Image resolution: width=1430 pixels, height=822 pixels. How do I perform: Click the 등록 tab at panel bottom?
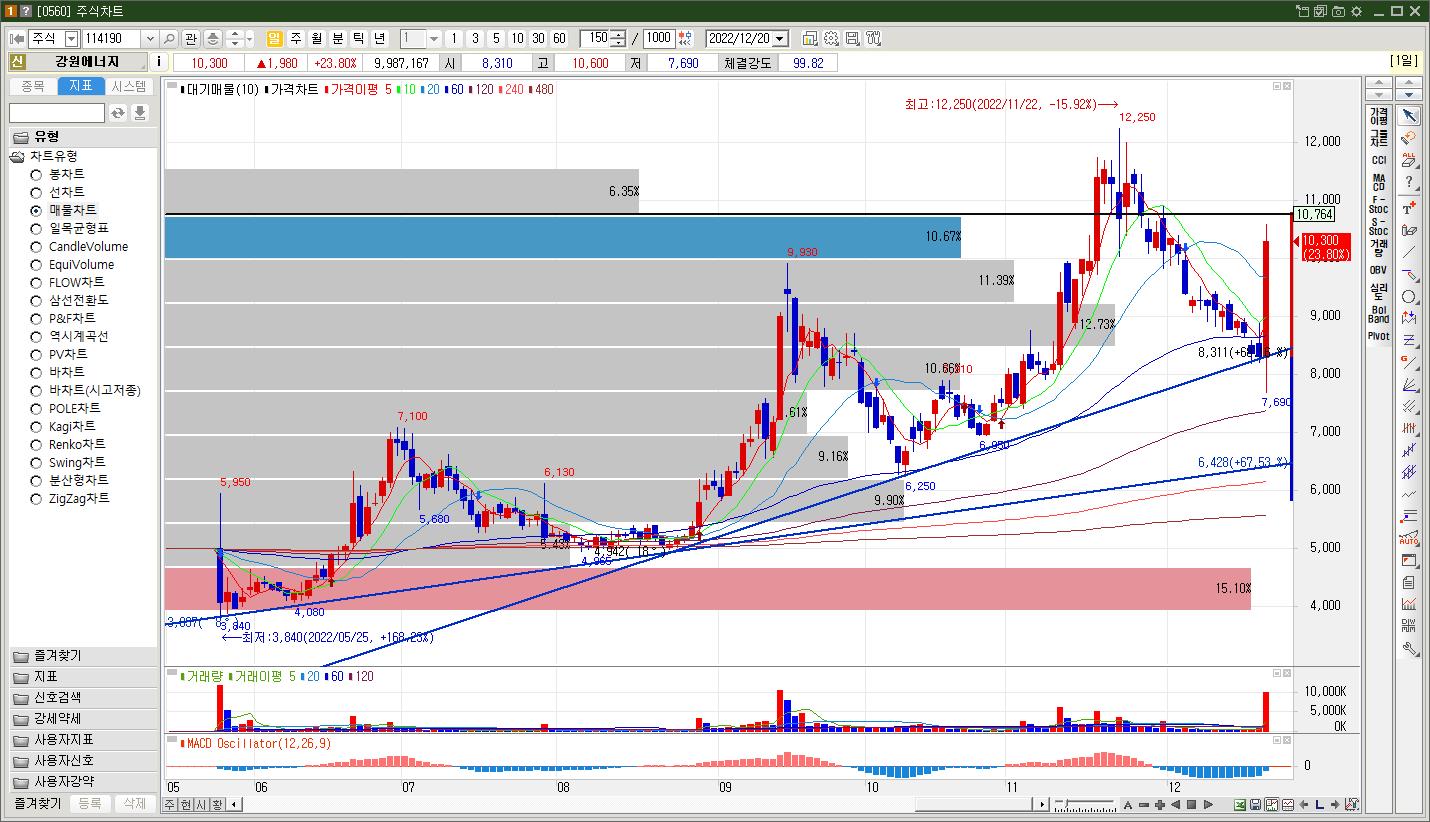90,803
